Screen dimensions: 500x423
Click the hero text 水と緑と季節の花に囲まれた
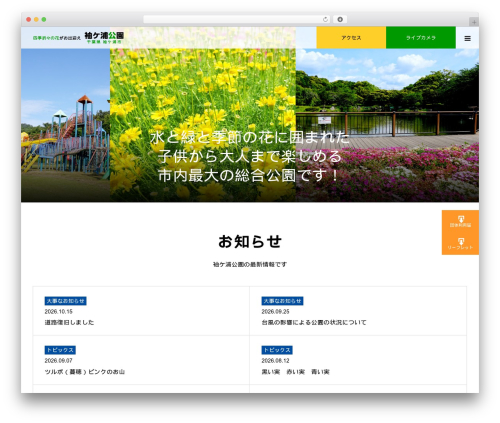point(249,137)
